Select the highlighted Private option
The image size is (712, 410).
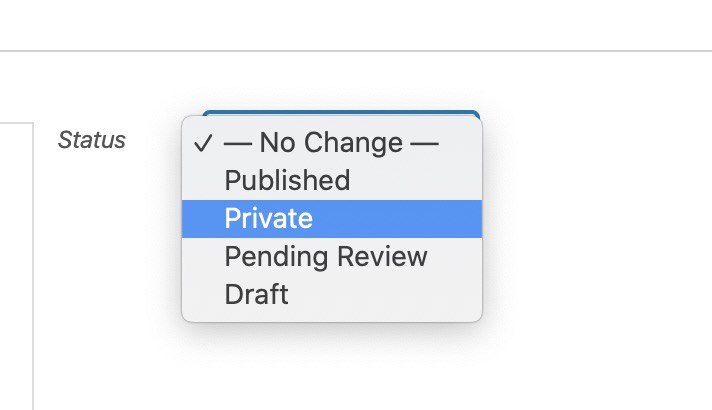269,219
